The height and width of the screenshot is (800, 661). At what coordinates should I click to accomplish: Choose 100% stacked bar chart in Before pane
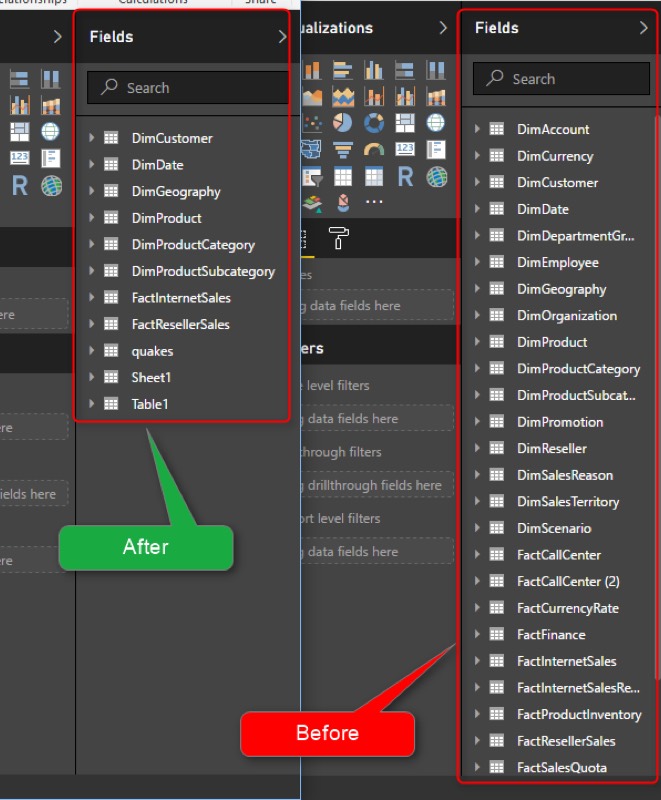point(404,70)
